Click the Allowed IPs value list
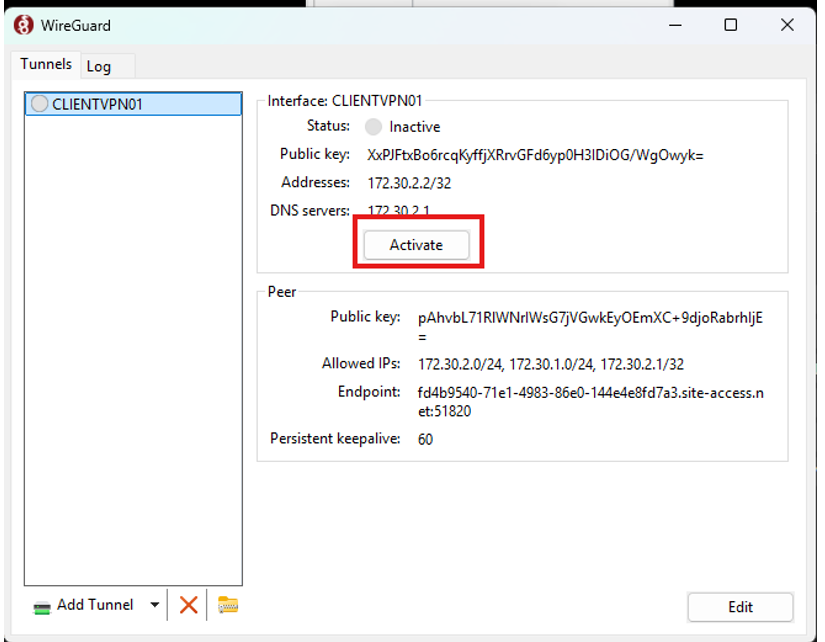This screenshot has width=825, height=642. pos(550,364)
